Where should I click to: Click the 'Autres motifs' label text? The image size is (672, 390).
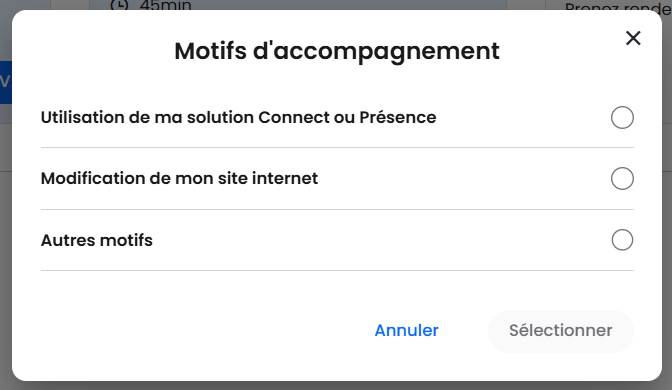pyautogui.click(x=96, y=240)
